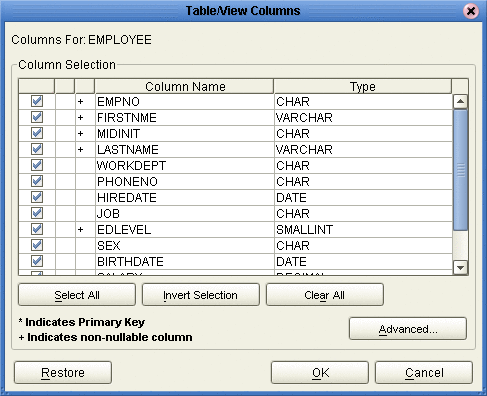Click the Clear All button
487x396 pixels.
(x=325, y=295)
